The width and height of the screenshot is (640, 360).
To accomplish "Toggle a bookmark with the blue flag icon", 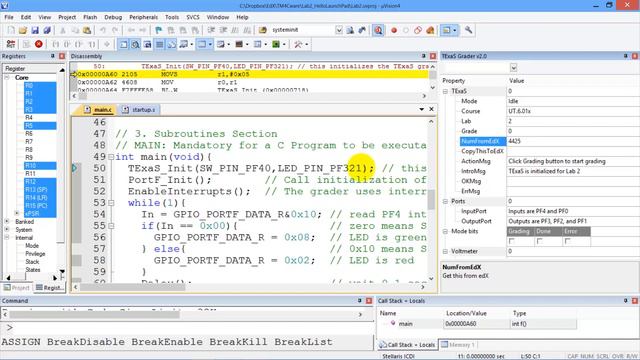I will (158, 30).
